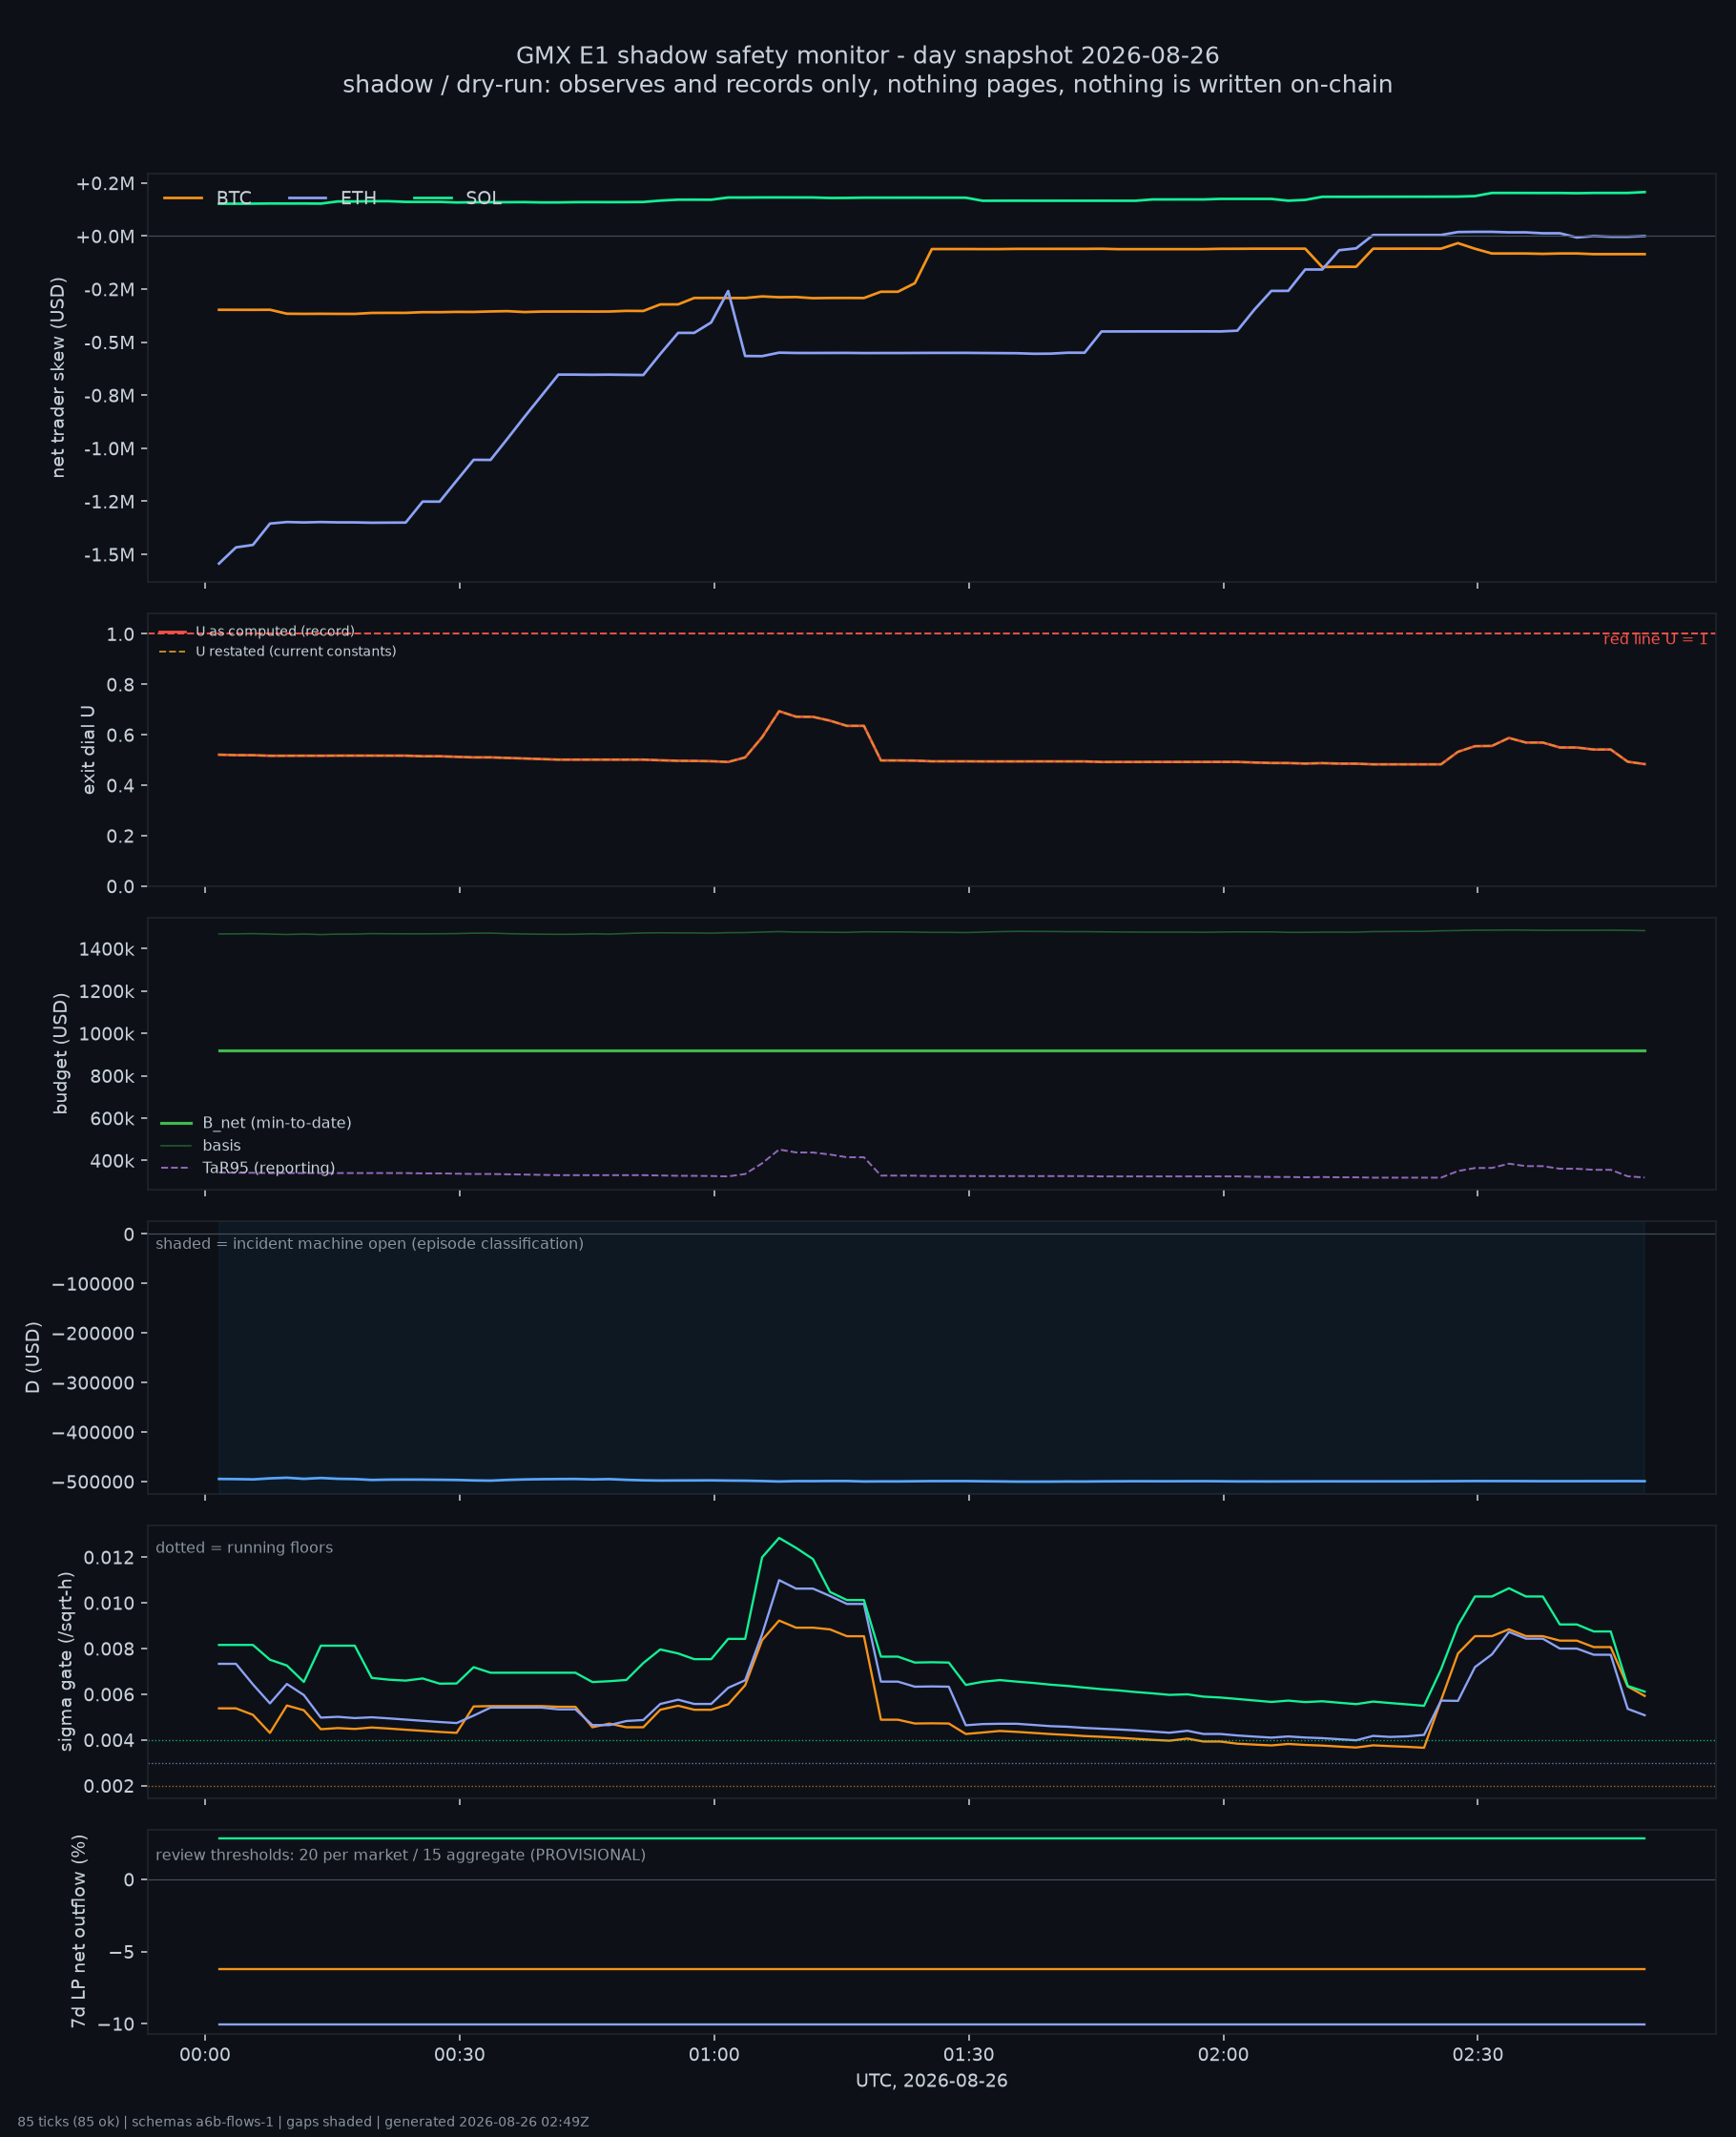Click the '−500000' D-axis tick label
Viewport: 1736px width, 2137px height.
(93, 1482)
